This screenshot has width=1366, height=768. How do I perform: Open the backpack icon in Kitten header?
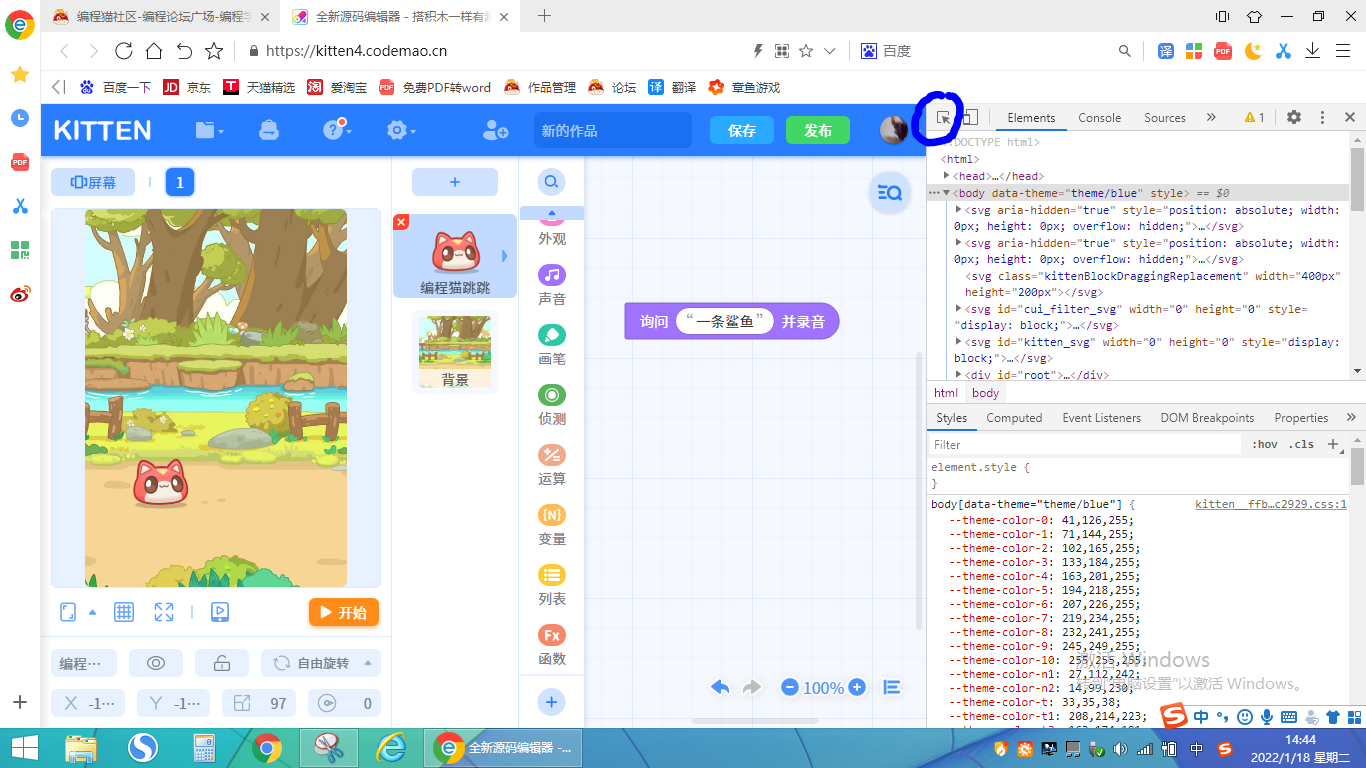pos(268,130)
